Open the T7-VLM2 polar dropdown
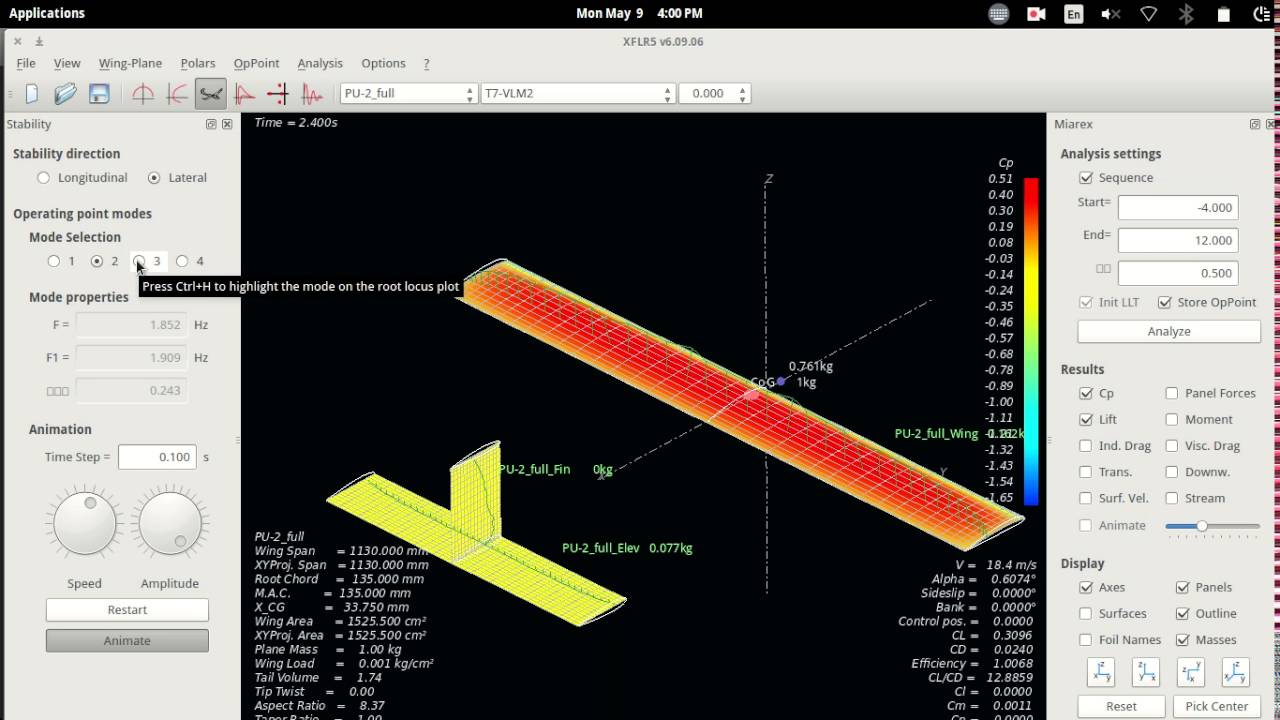Viewport: 1280px width, 720px height. [x=578, y=93]
